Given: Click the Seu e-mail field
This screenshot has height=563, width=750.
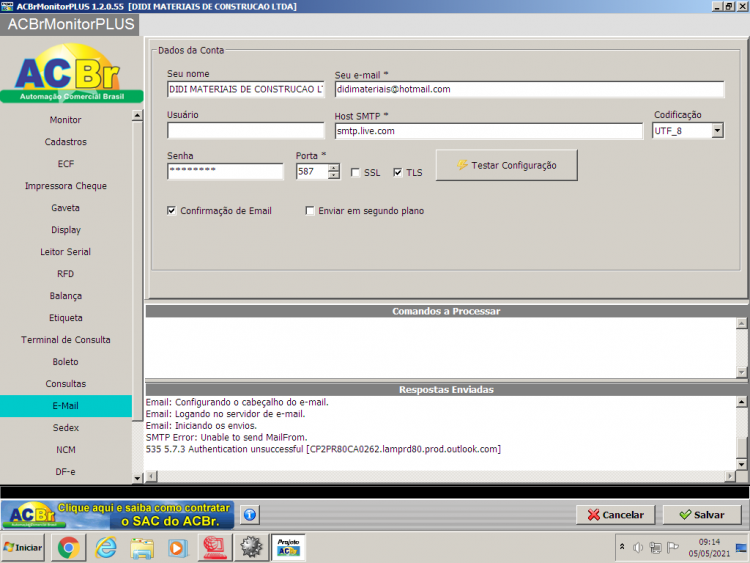Looking at the screenshot, I should point(529,89).
